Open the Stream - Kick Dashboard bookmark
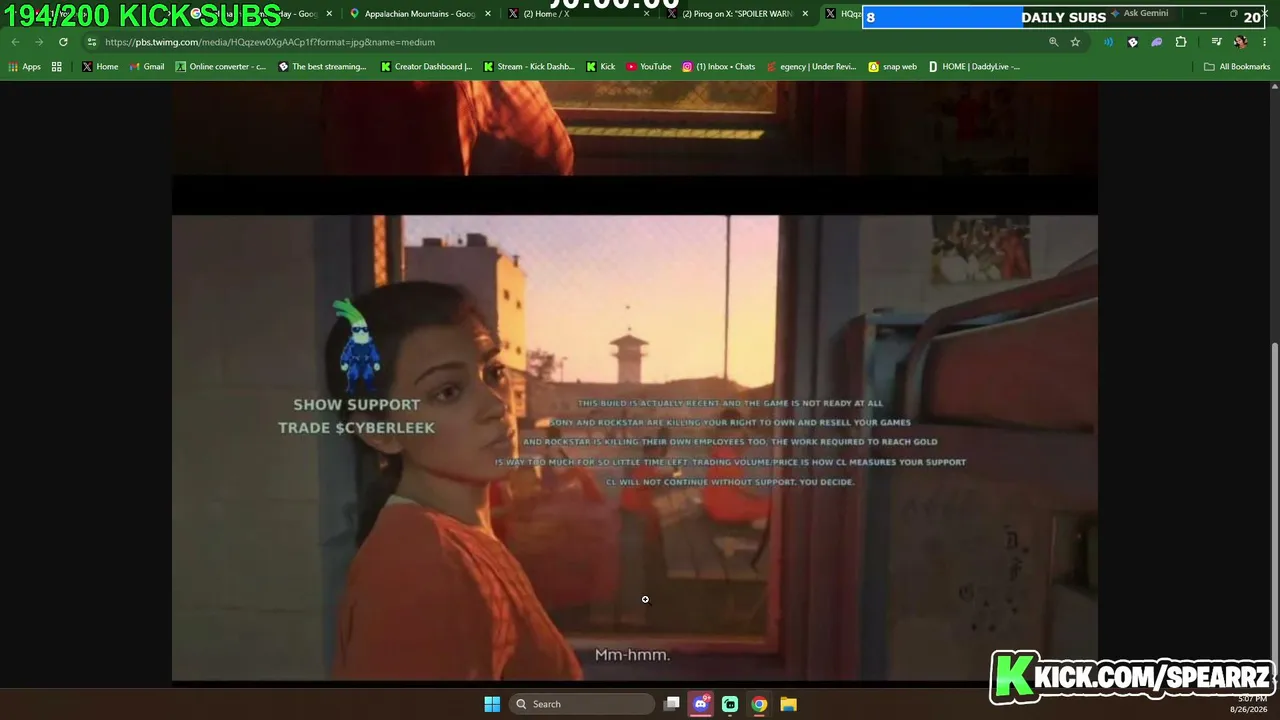This screenshot has width=1280, height=720. (x=529, y=67)
